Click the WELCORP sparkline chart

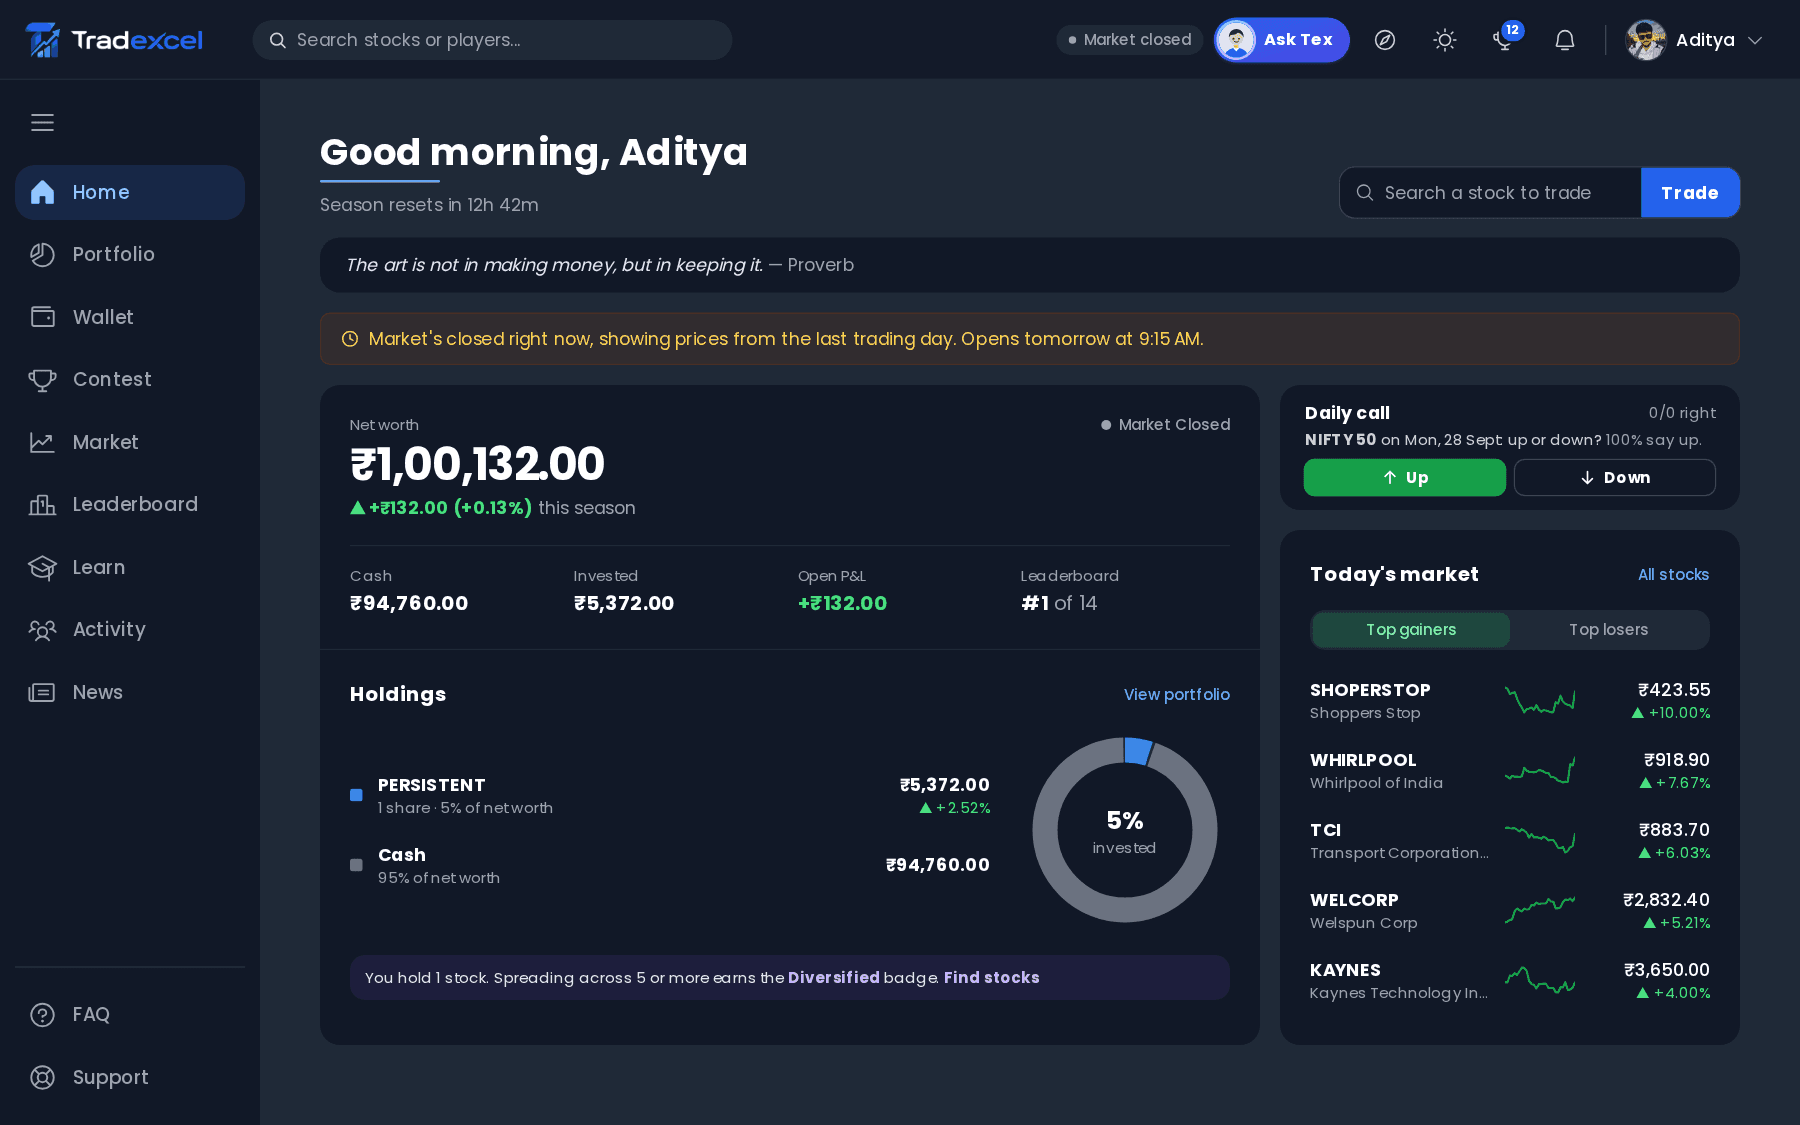[x=1540, y=910]
